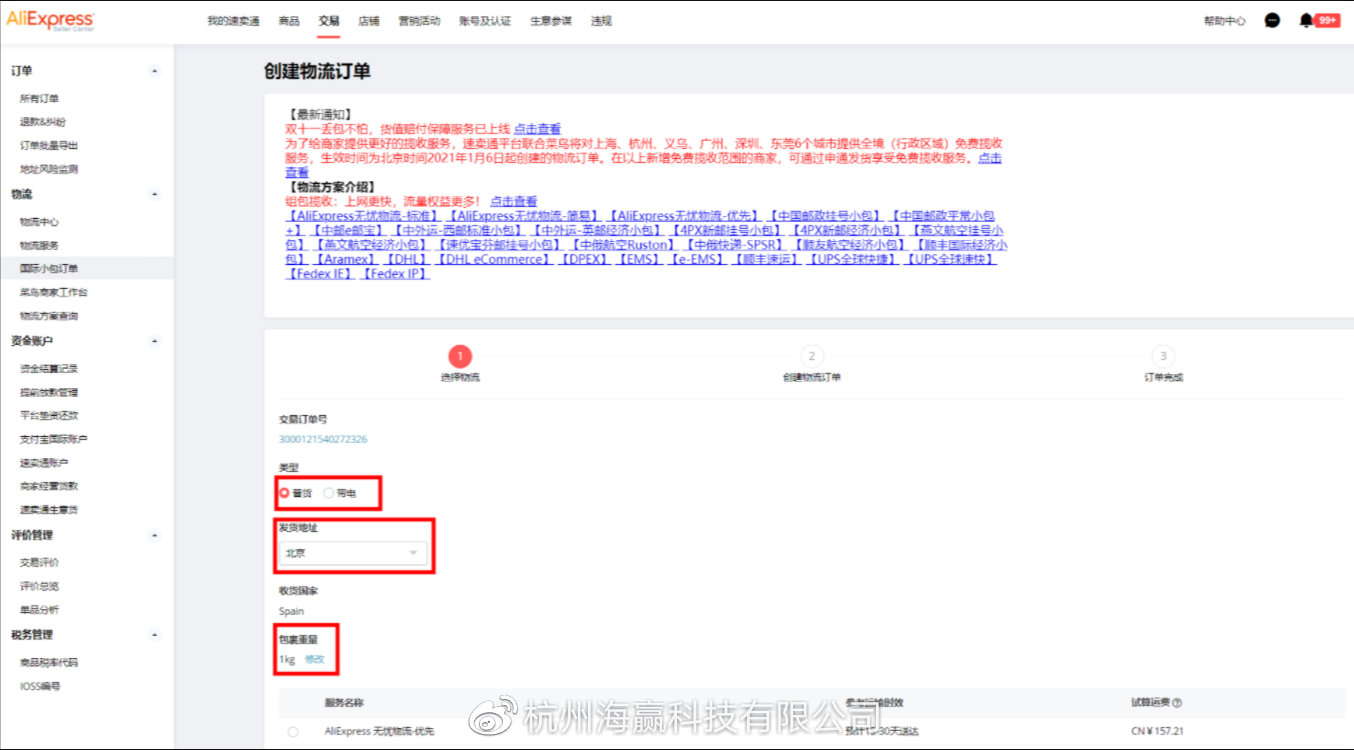This screenshot has height=750, width=1354.
Task: Go to 物流服务 in the sidebar
Action: pos(39,245)
